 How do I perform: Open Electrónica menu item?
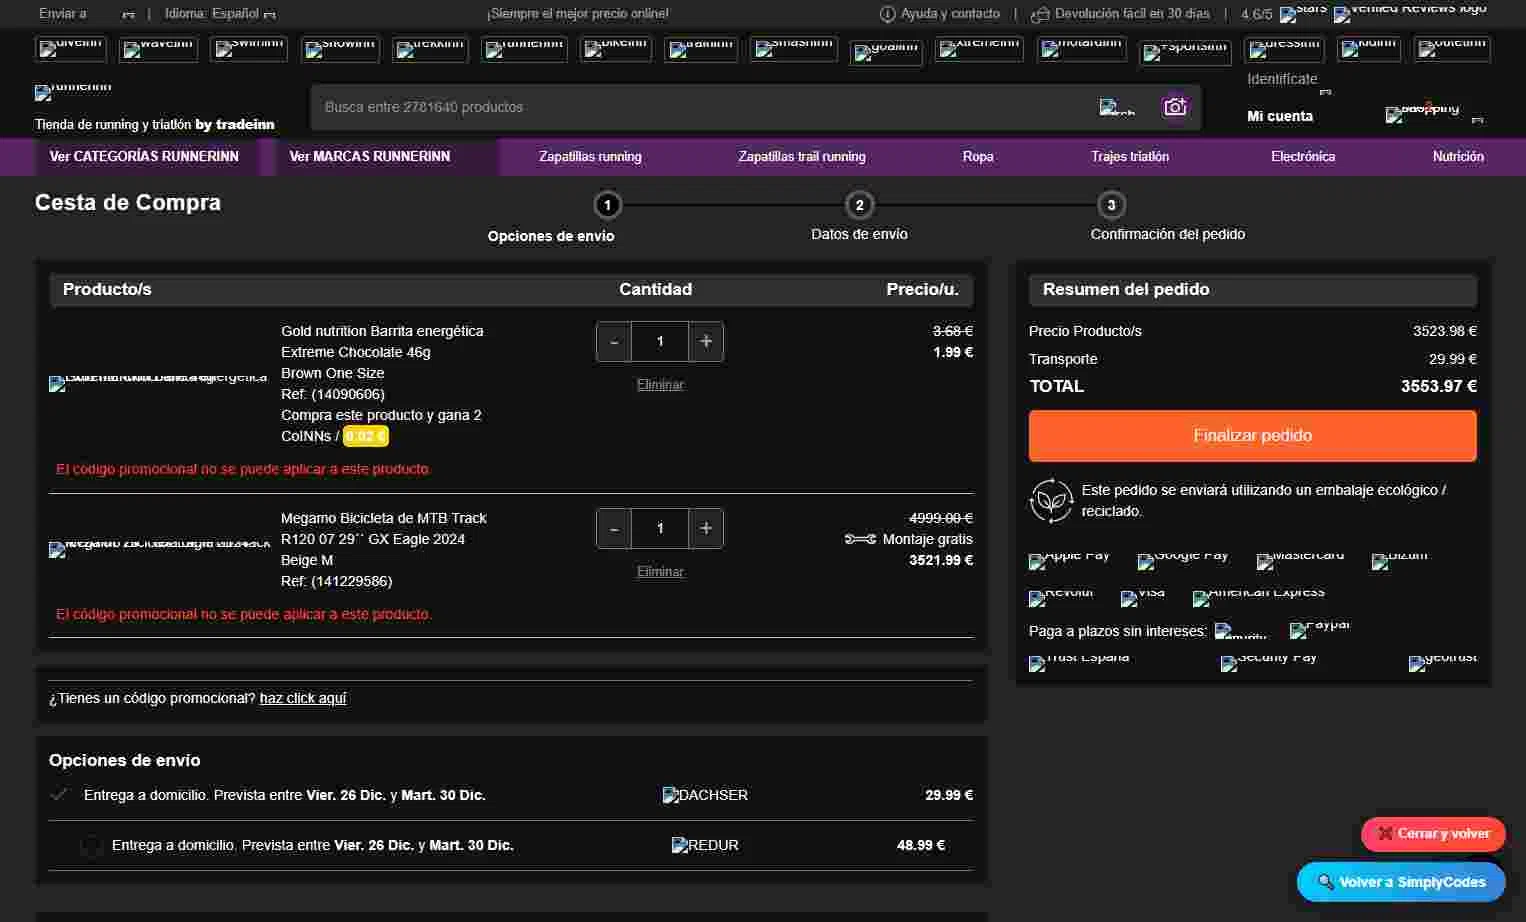(1303, 157)
